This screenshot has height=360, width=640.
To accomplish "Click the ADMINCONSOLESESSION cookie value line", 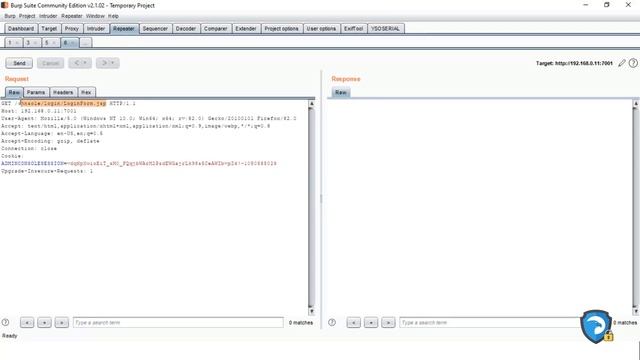I will click(x=139, y=164).
